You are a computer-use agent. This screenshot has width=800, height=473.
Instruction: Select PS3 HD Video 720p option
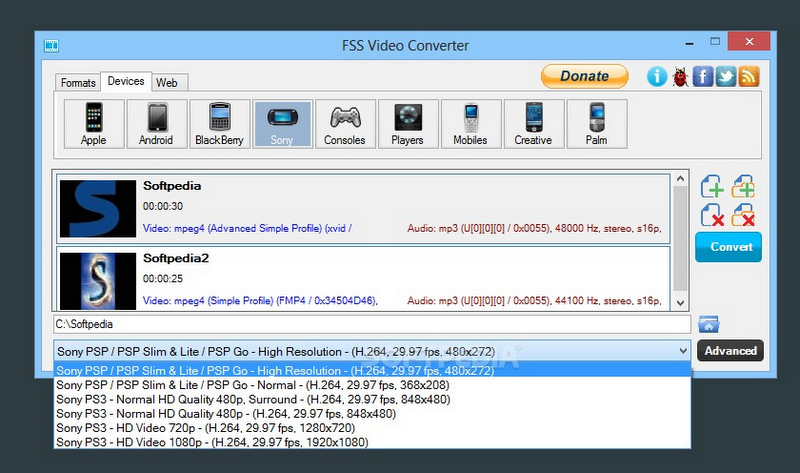pyautogui.click(x=372, y=428)
